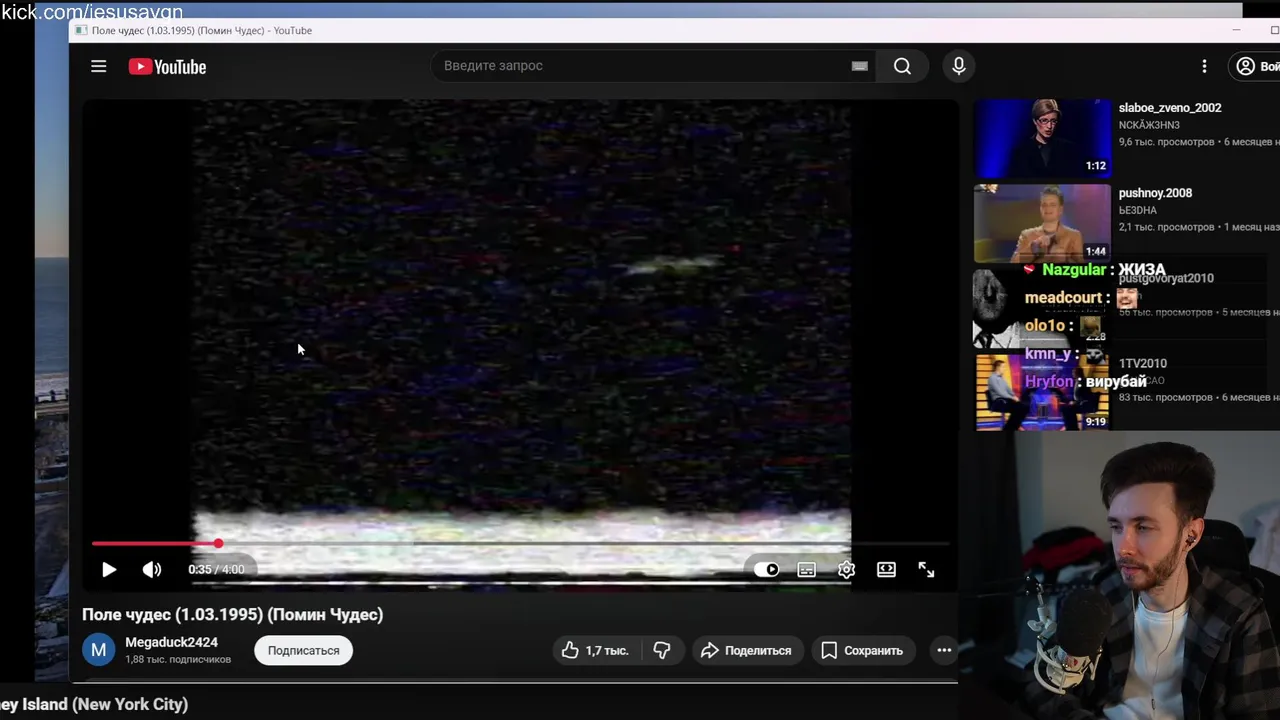The image size is (1280, 720).
Task: Open the player settings gear
Action: (847, 569)
